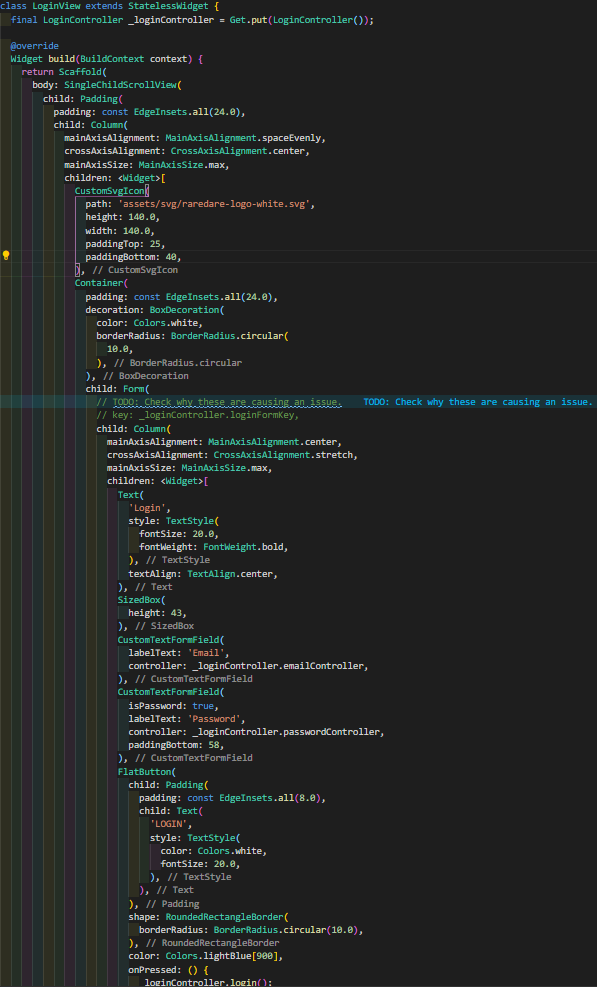
Task: Click the 'paddingTop: 25,' line
Action: point(125,244)
